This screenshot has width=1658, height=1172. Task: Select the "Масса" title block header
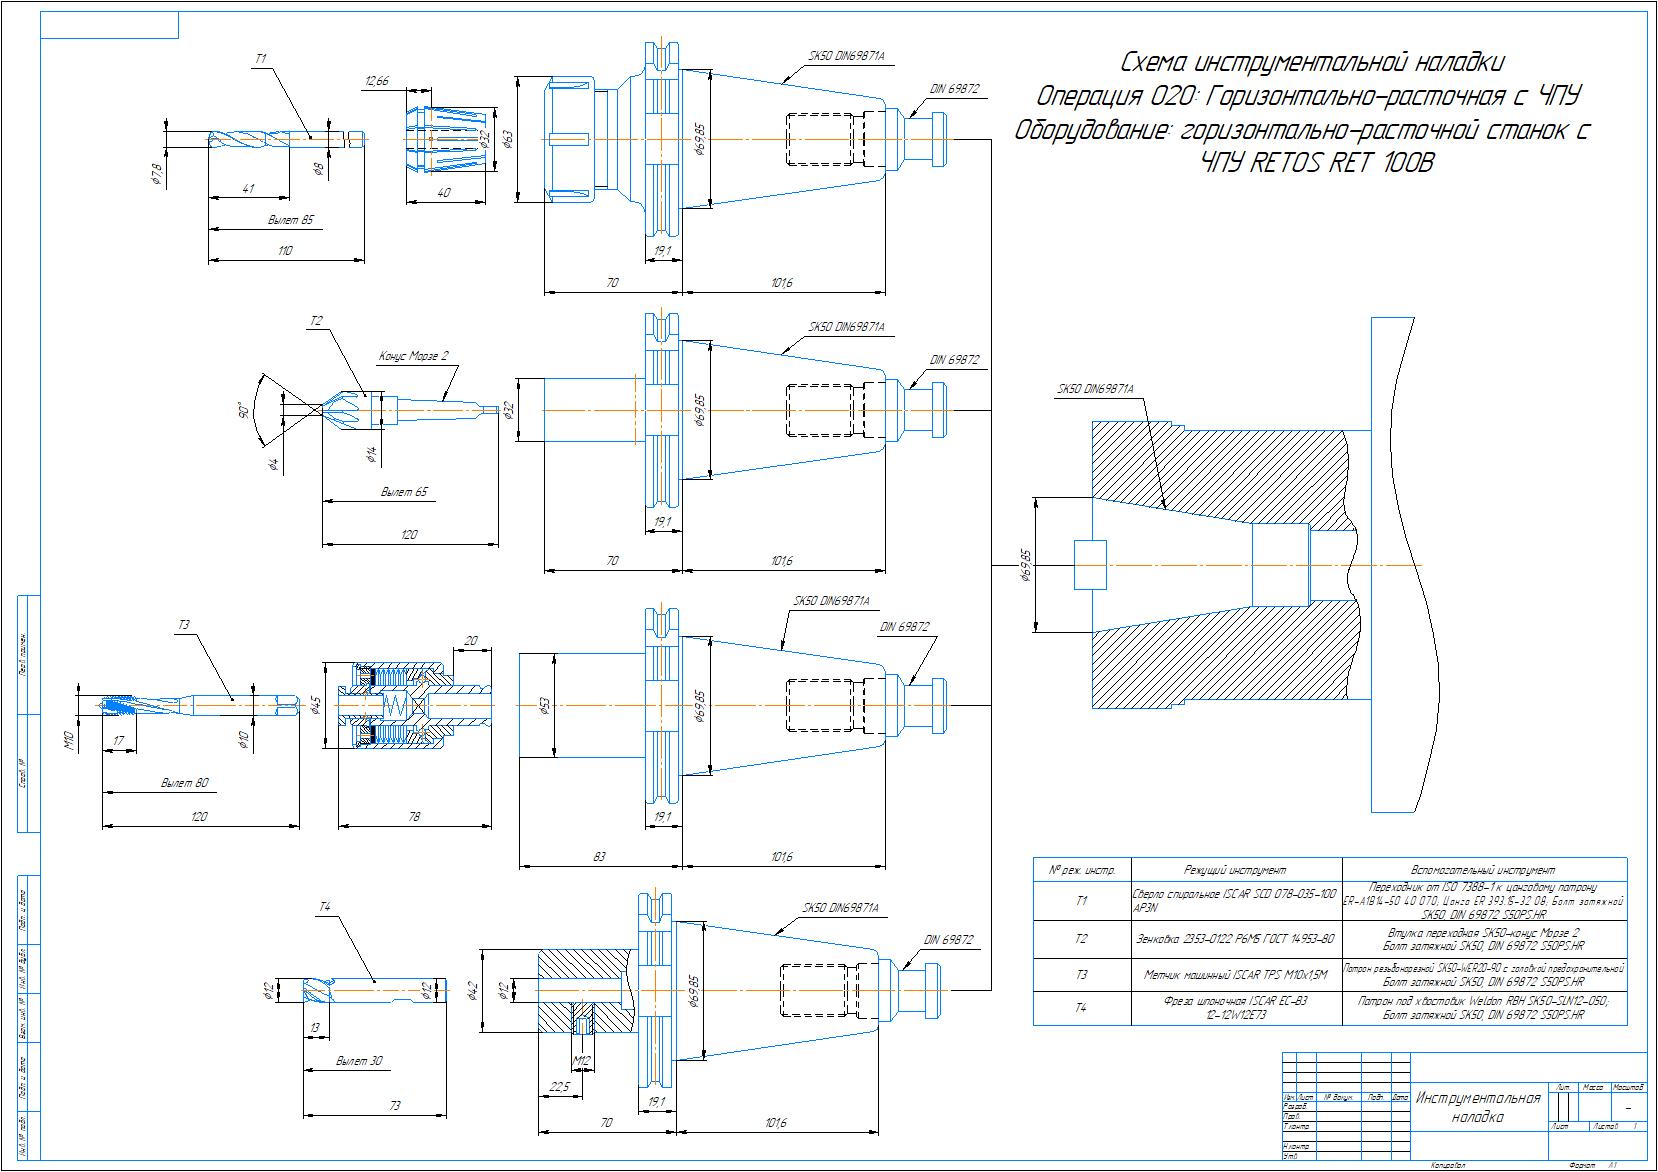click(x=1593, y=1086)
